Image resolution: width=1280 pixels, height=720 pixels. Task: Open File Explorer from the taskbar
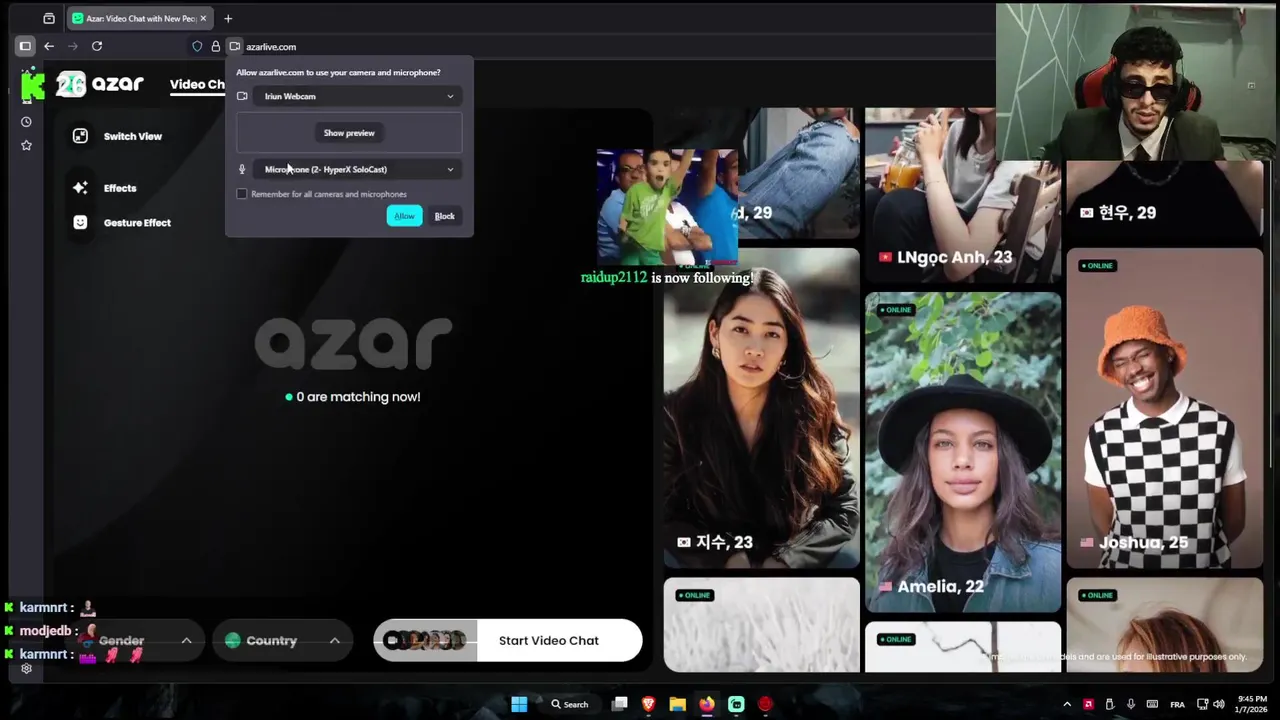point(677,704)
